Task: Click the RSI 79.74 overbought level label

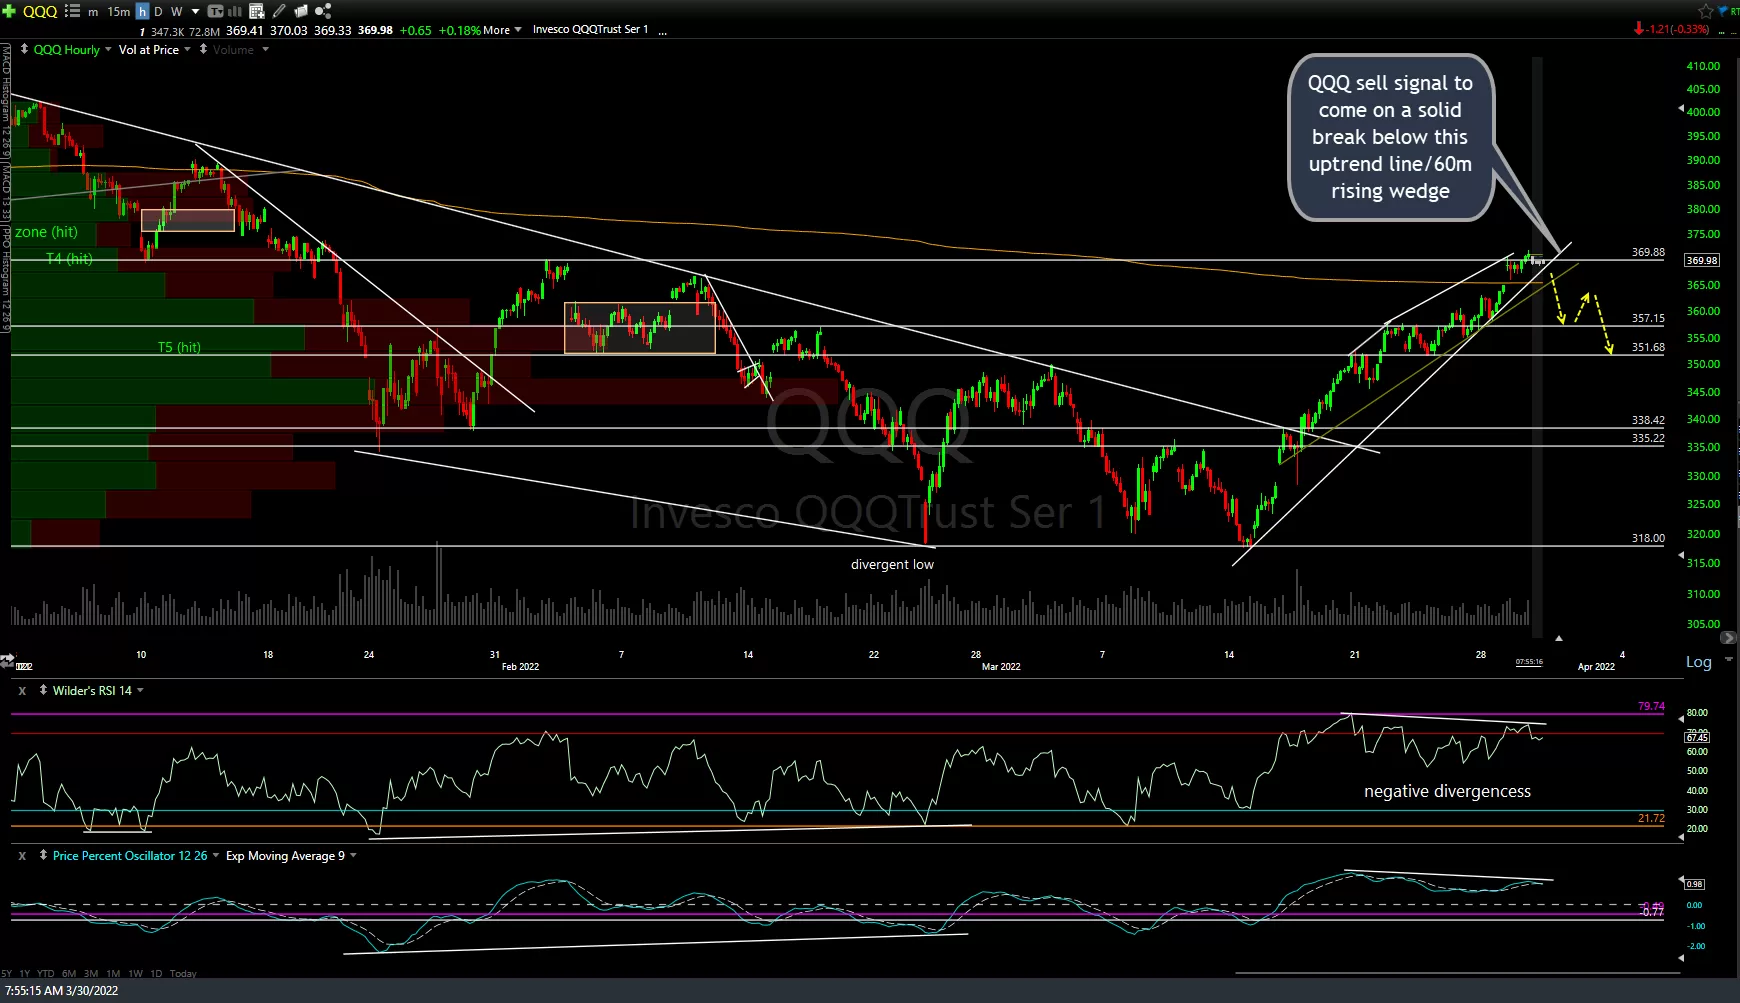Action: coord(1651,706)
